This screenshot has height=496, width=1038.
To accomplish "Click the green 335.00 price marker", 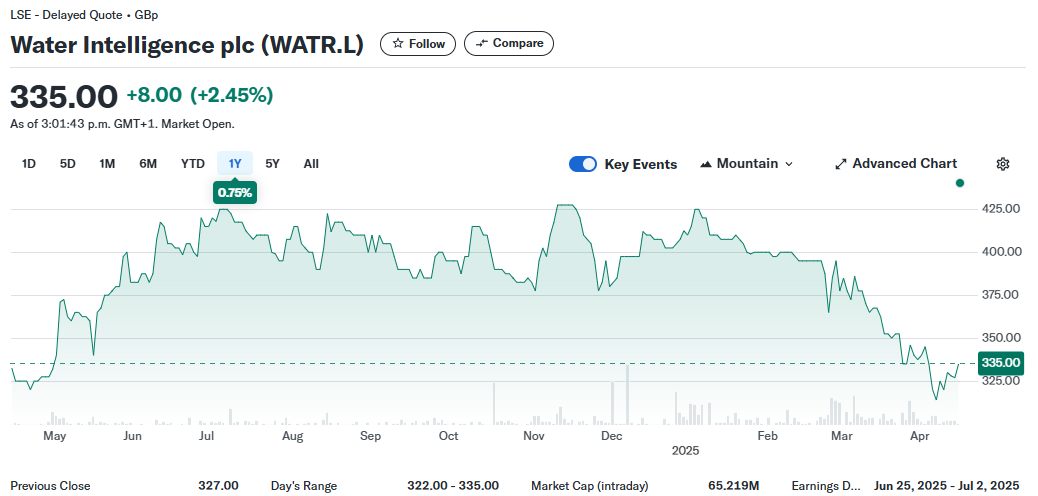I will (x=1001, y=363).
